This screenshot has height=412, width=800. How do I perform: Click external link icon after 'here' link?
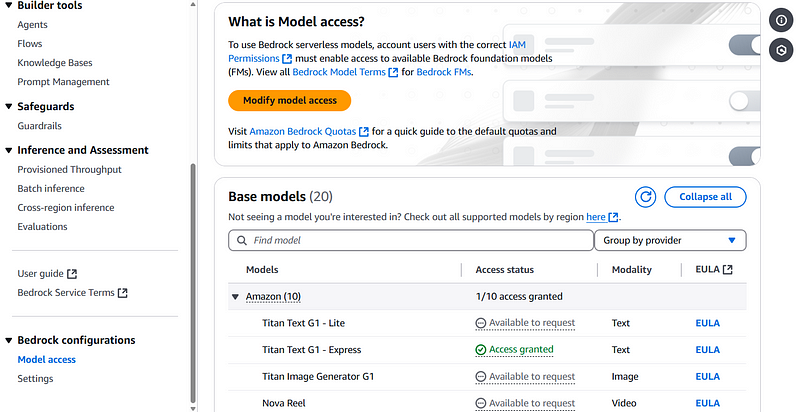coord(613,217)
